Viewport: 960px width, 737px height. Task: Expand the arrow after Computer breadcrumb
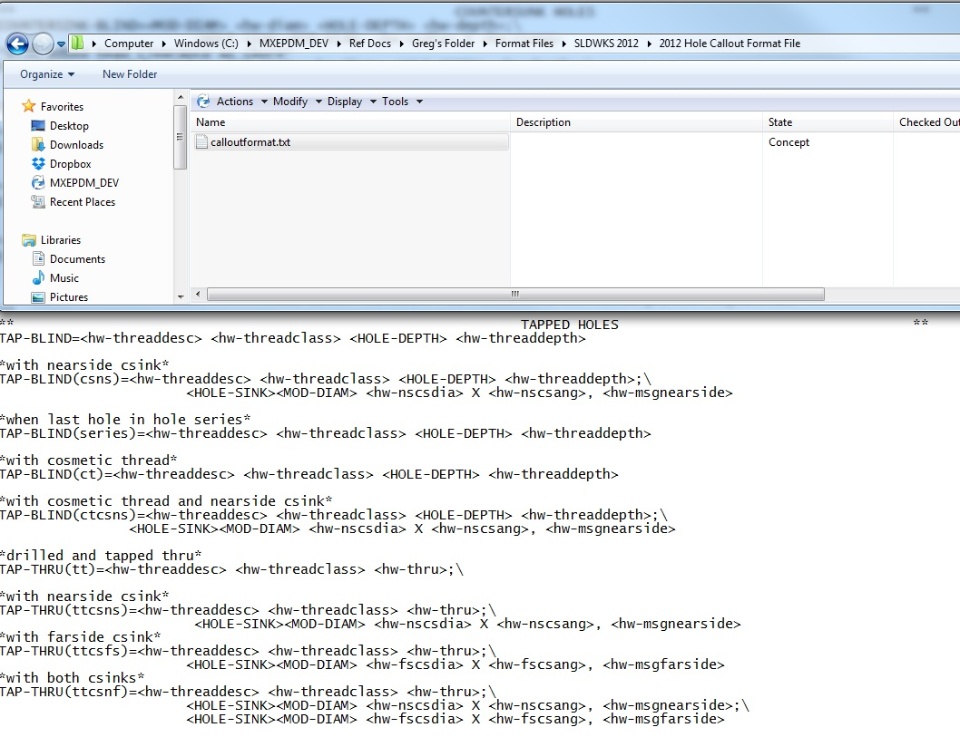tap(164, 43)
